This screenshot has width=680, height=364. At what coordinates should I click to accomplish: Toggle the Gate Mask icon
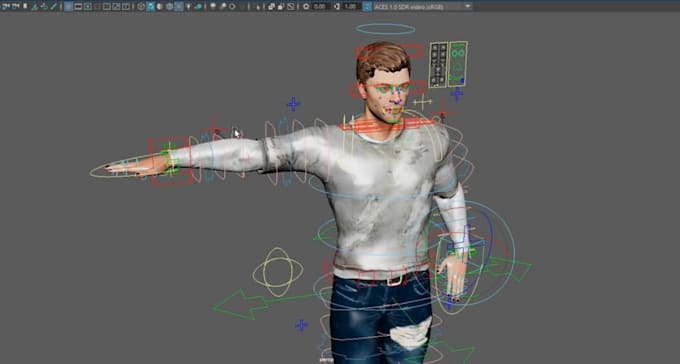(x=97, y=7)
